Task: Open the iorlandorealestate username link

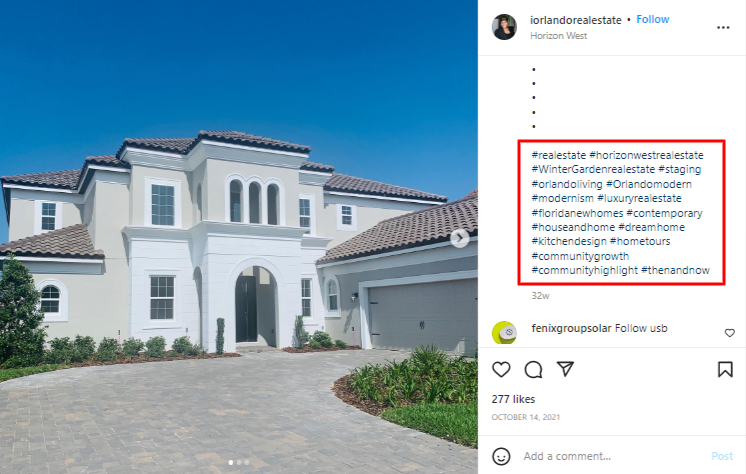Action: [576, 20]
